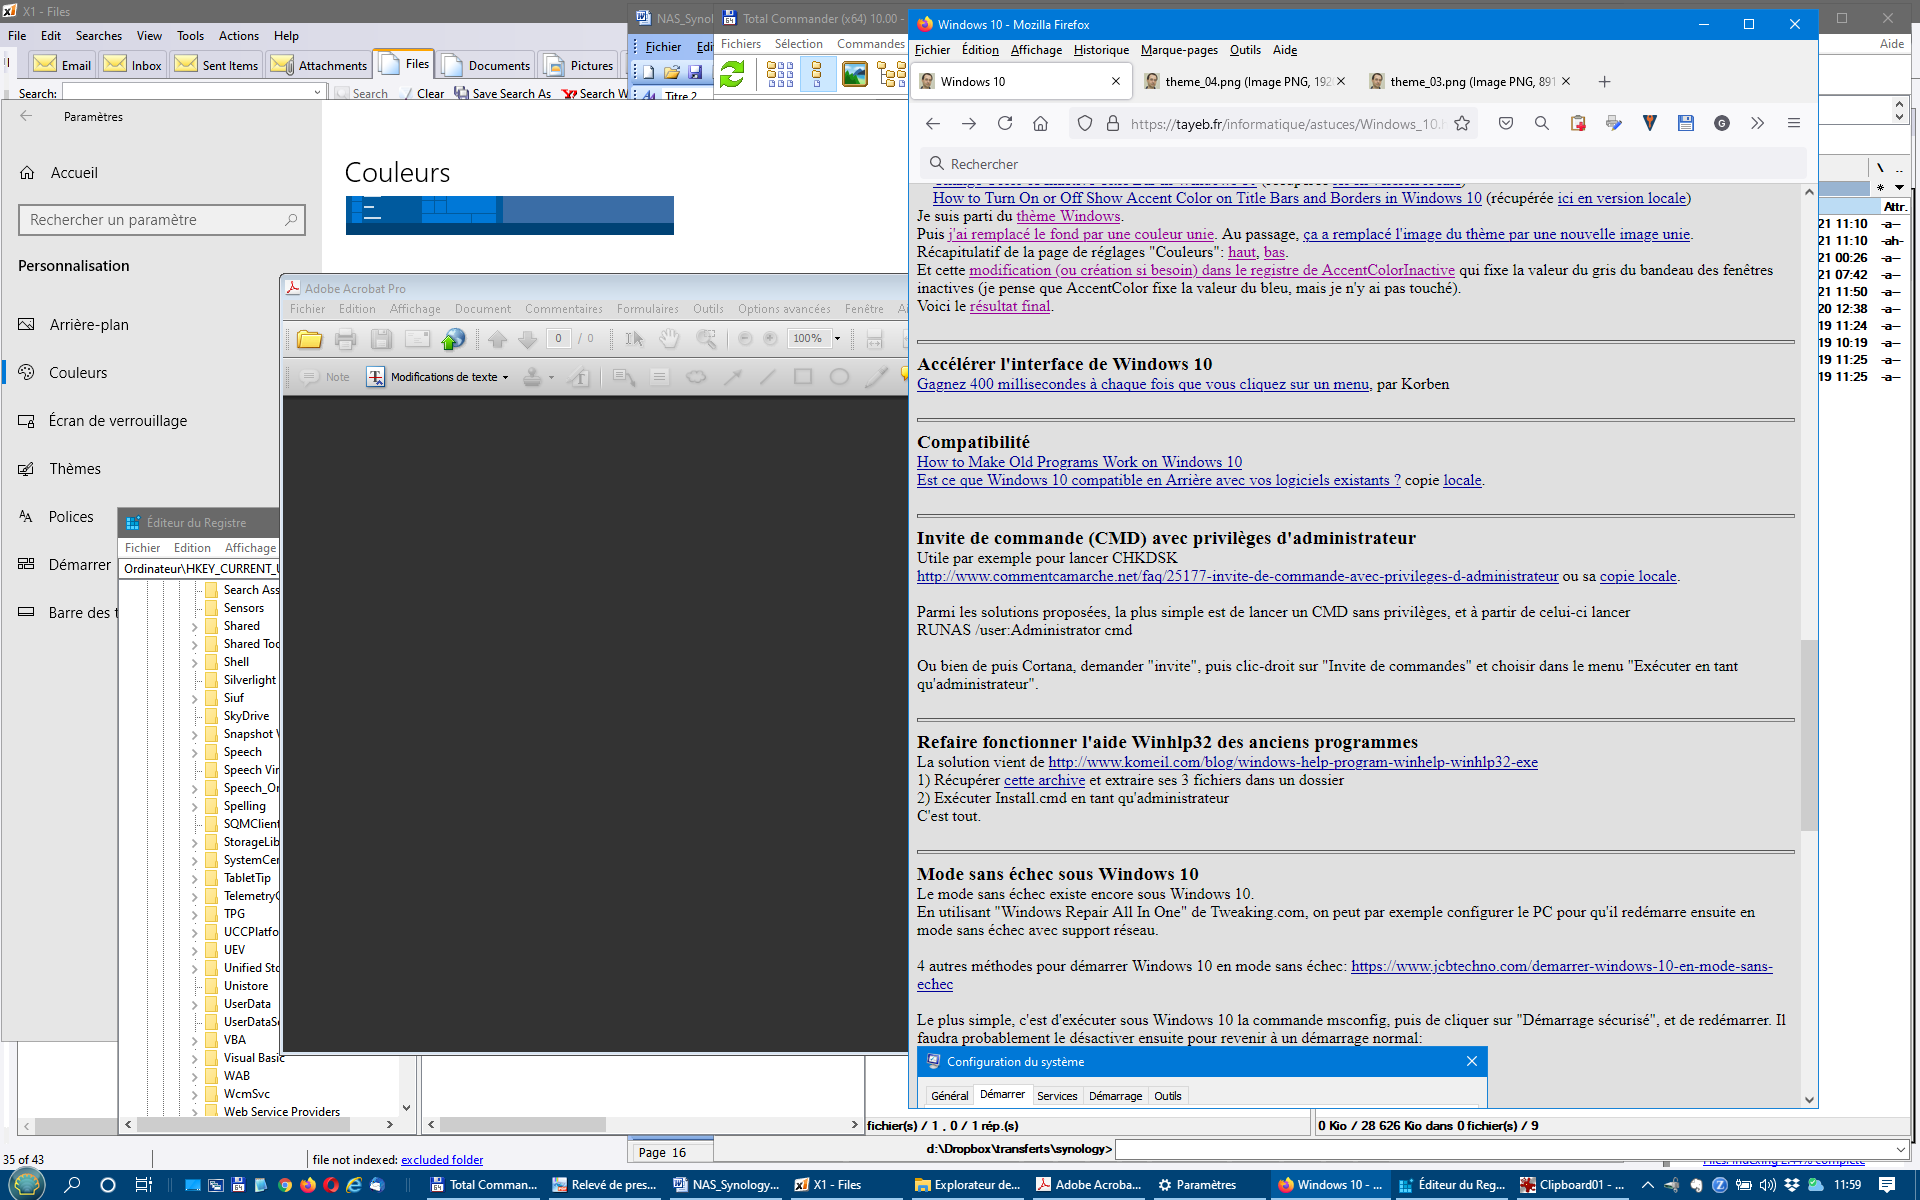Click Rechercher un paramètre search box
Viewport: 1920px width, 1200px height.
[x=162, y=220]
